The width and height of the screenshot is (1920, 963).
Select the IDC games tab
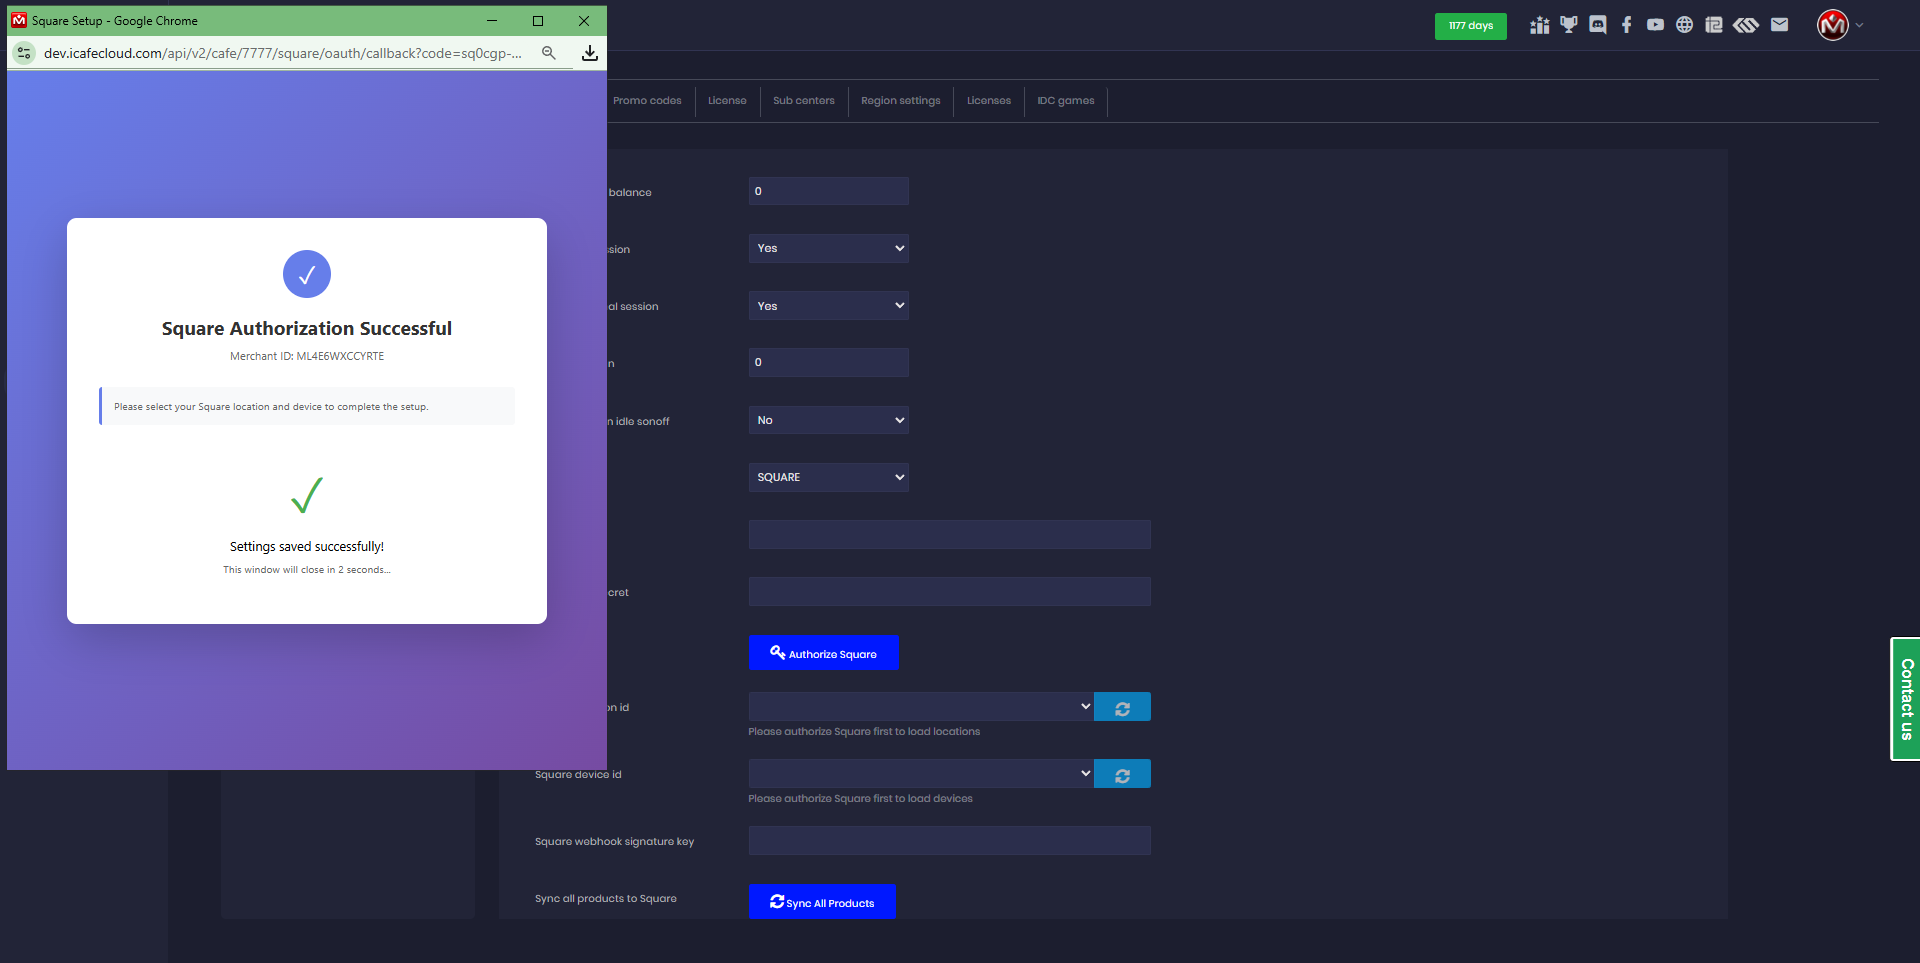(x=1065, y=101)
